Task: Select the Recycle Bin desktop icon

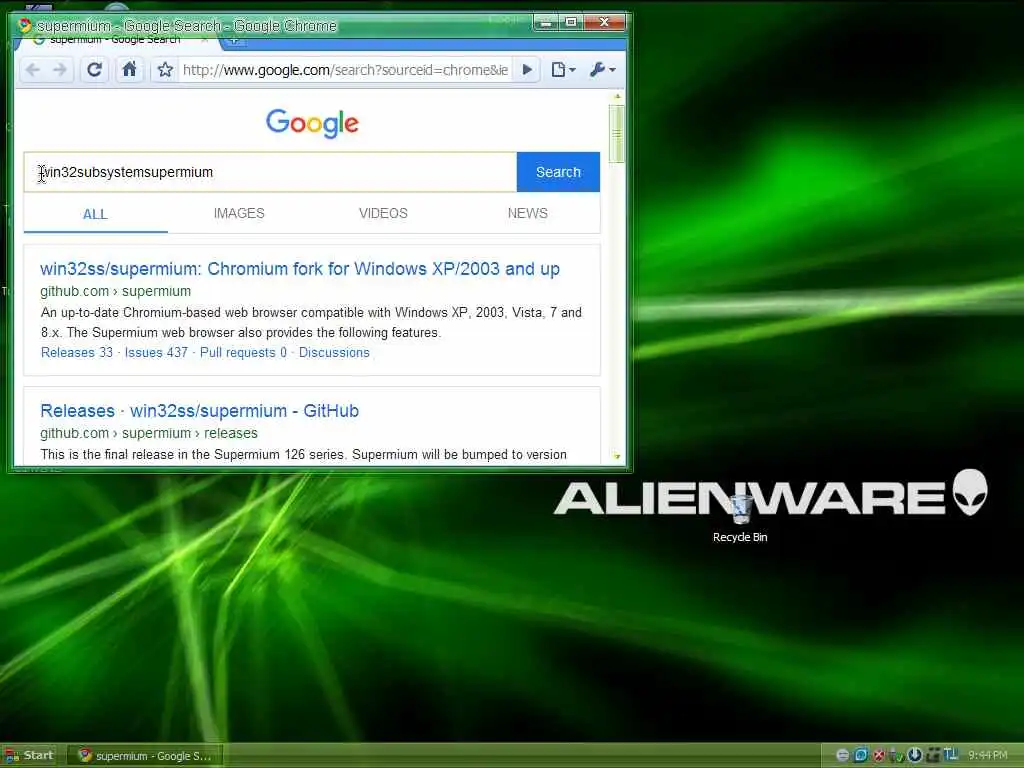Action: coord(740,519)
